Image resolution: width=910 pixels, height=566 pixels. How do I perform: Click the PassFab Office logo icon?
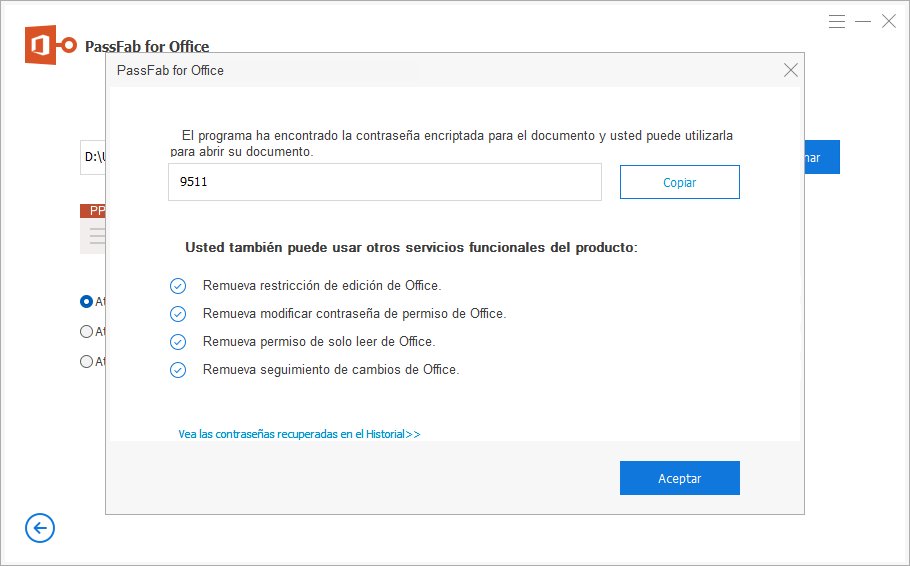tap(50, 45)
